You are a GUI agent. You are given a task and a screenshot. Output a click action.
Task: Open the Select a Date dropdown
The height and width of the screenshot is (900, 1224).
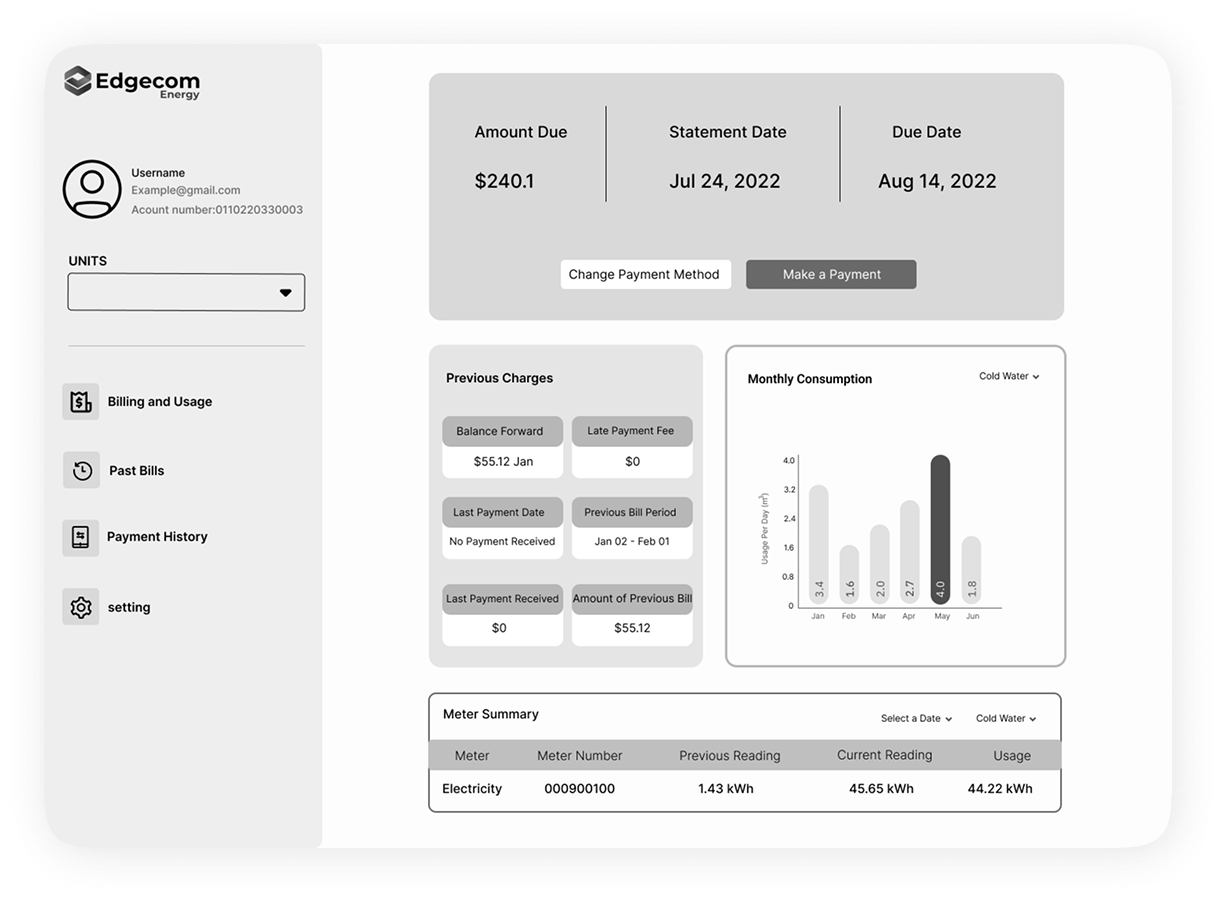pos(915,719)
